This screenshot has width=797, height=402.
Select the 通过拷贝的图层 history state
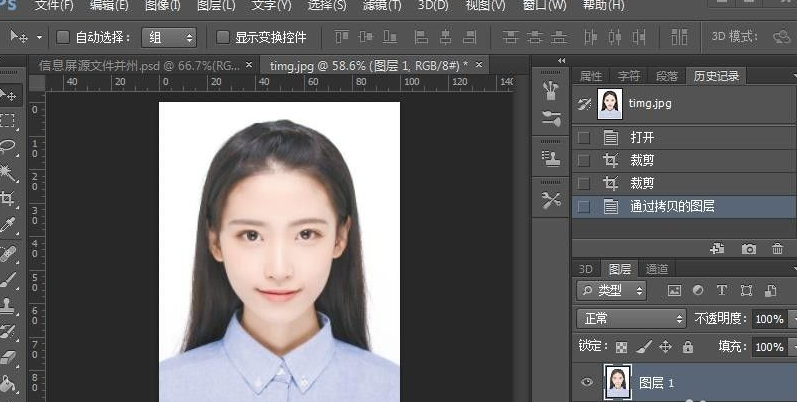pos(684,206)
